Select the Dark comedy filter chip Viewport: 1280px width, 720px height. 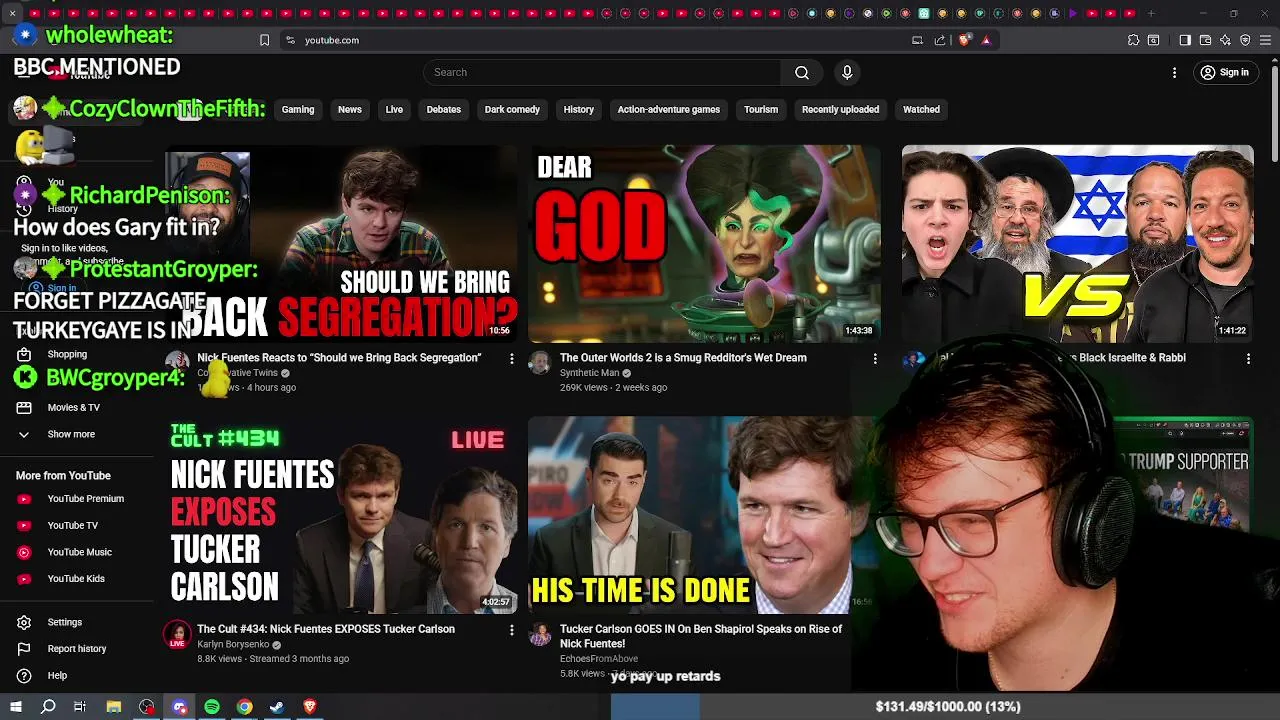pyautogui.click(x=512, y=110)
